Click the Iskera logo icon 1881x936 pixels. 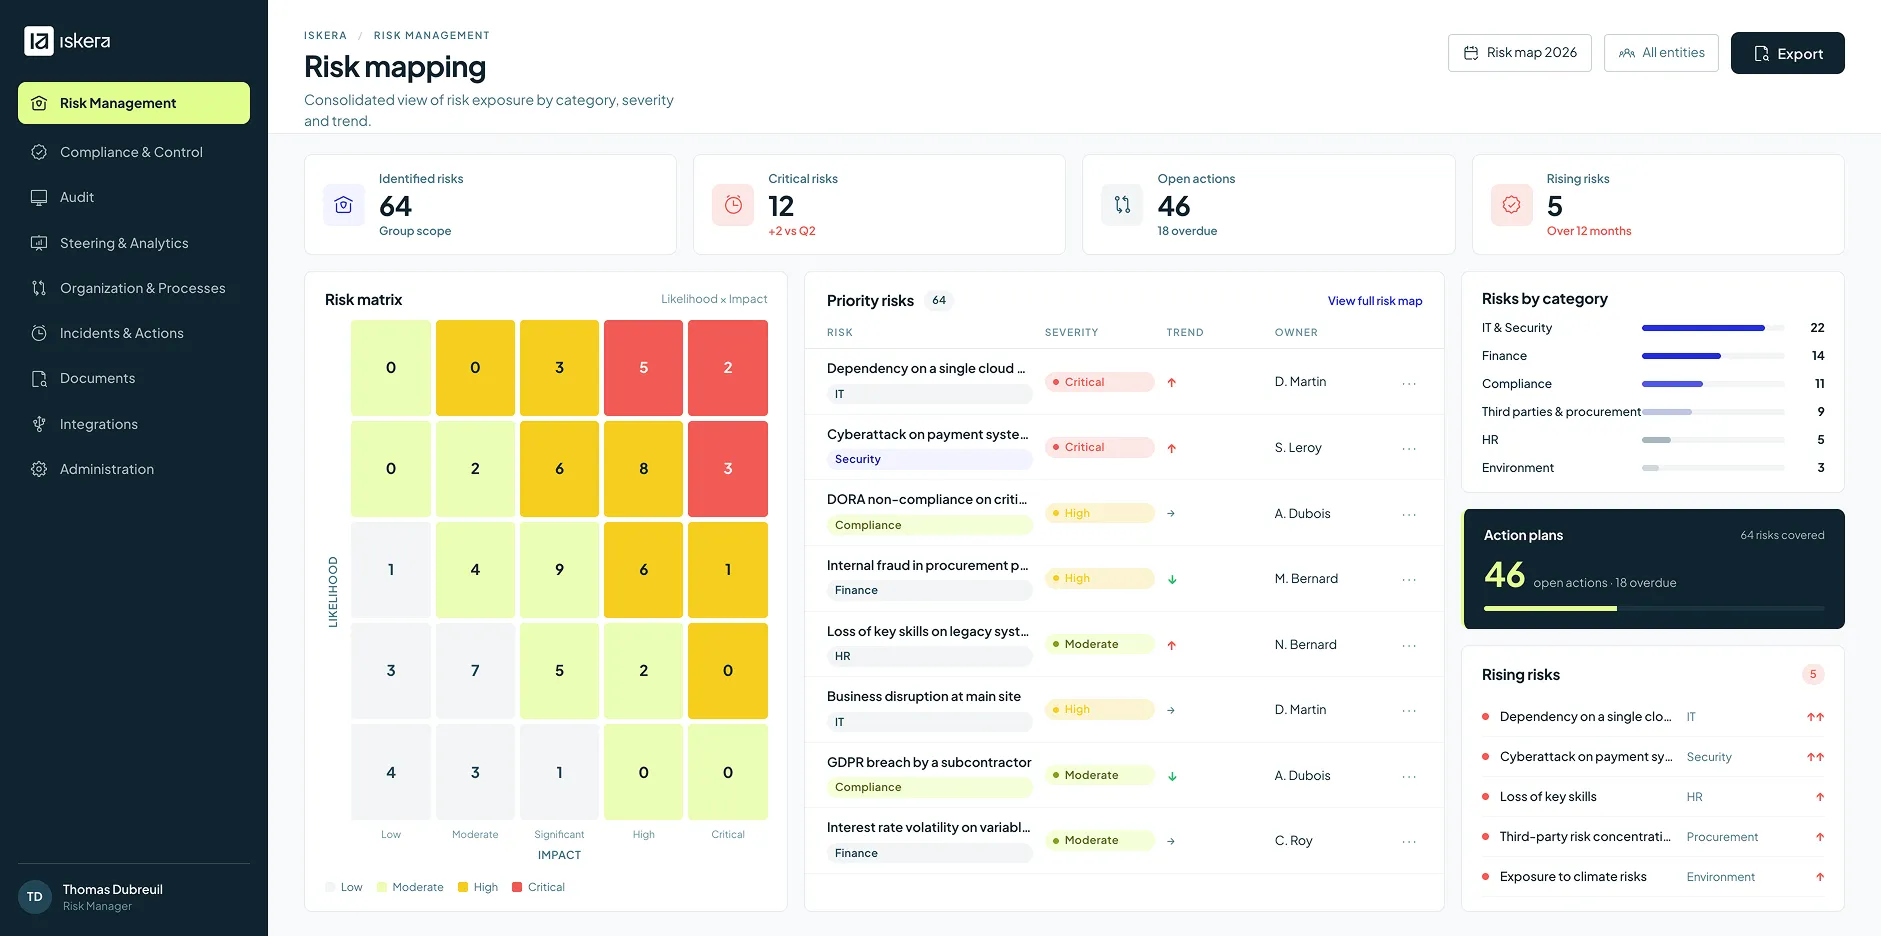click(x=39, y=41)
